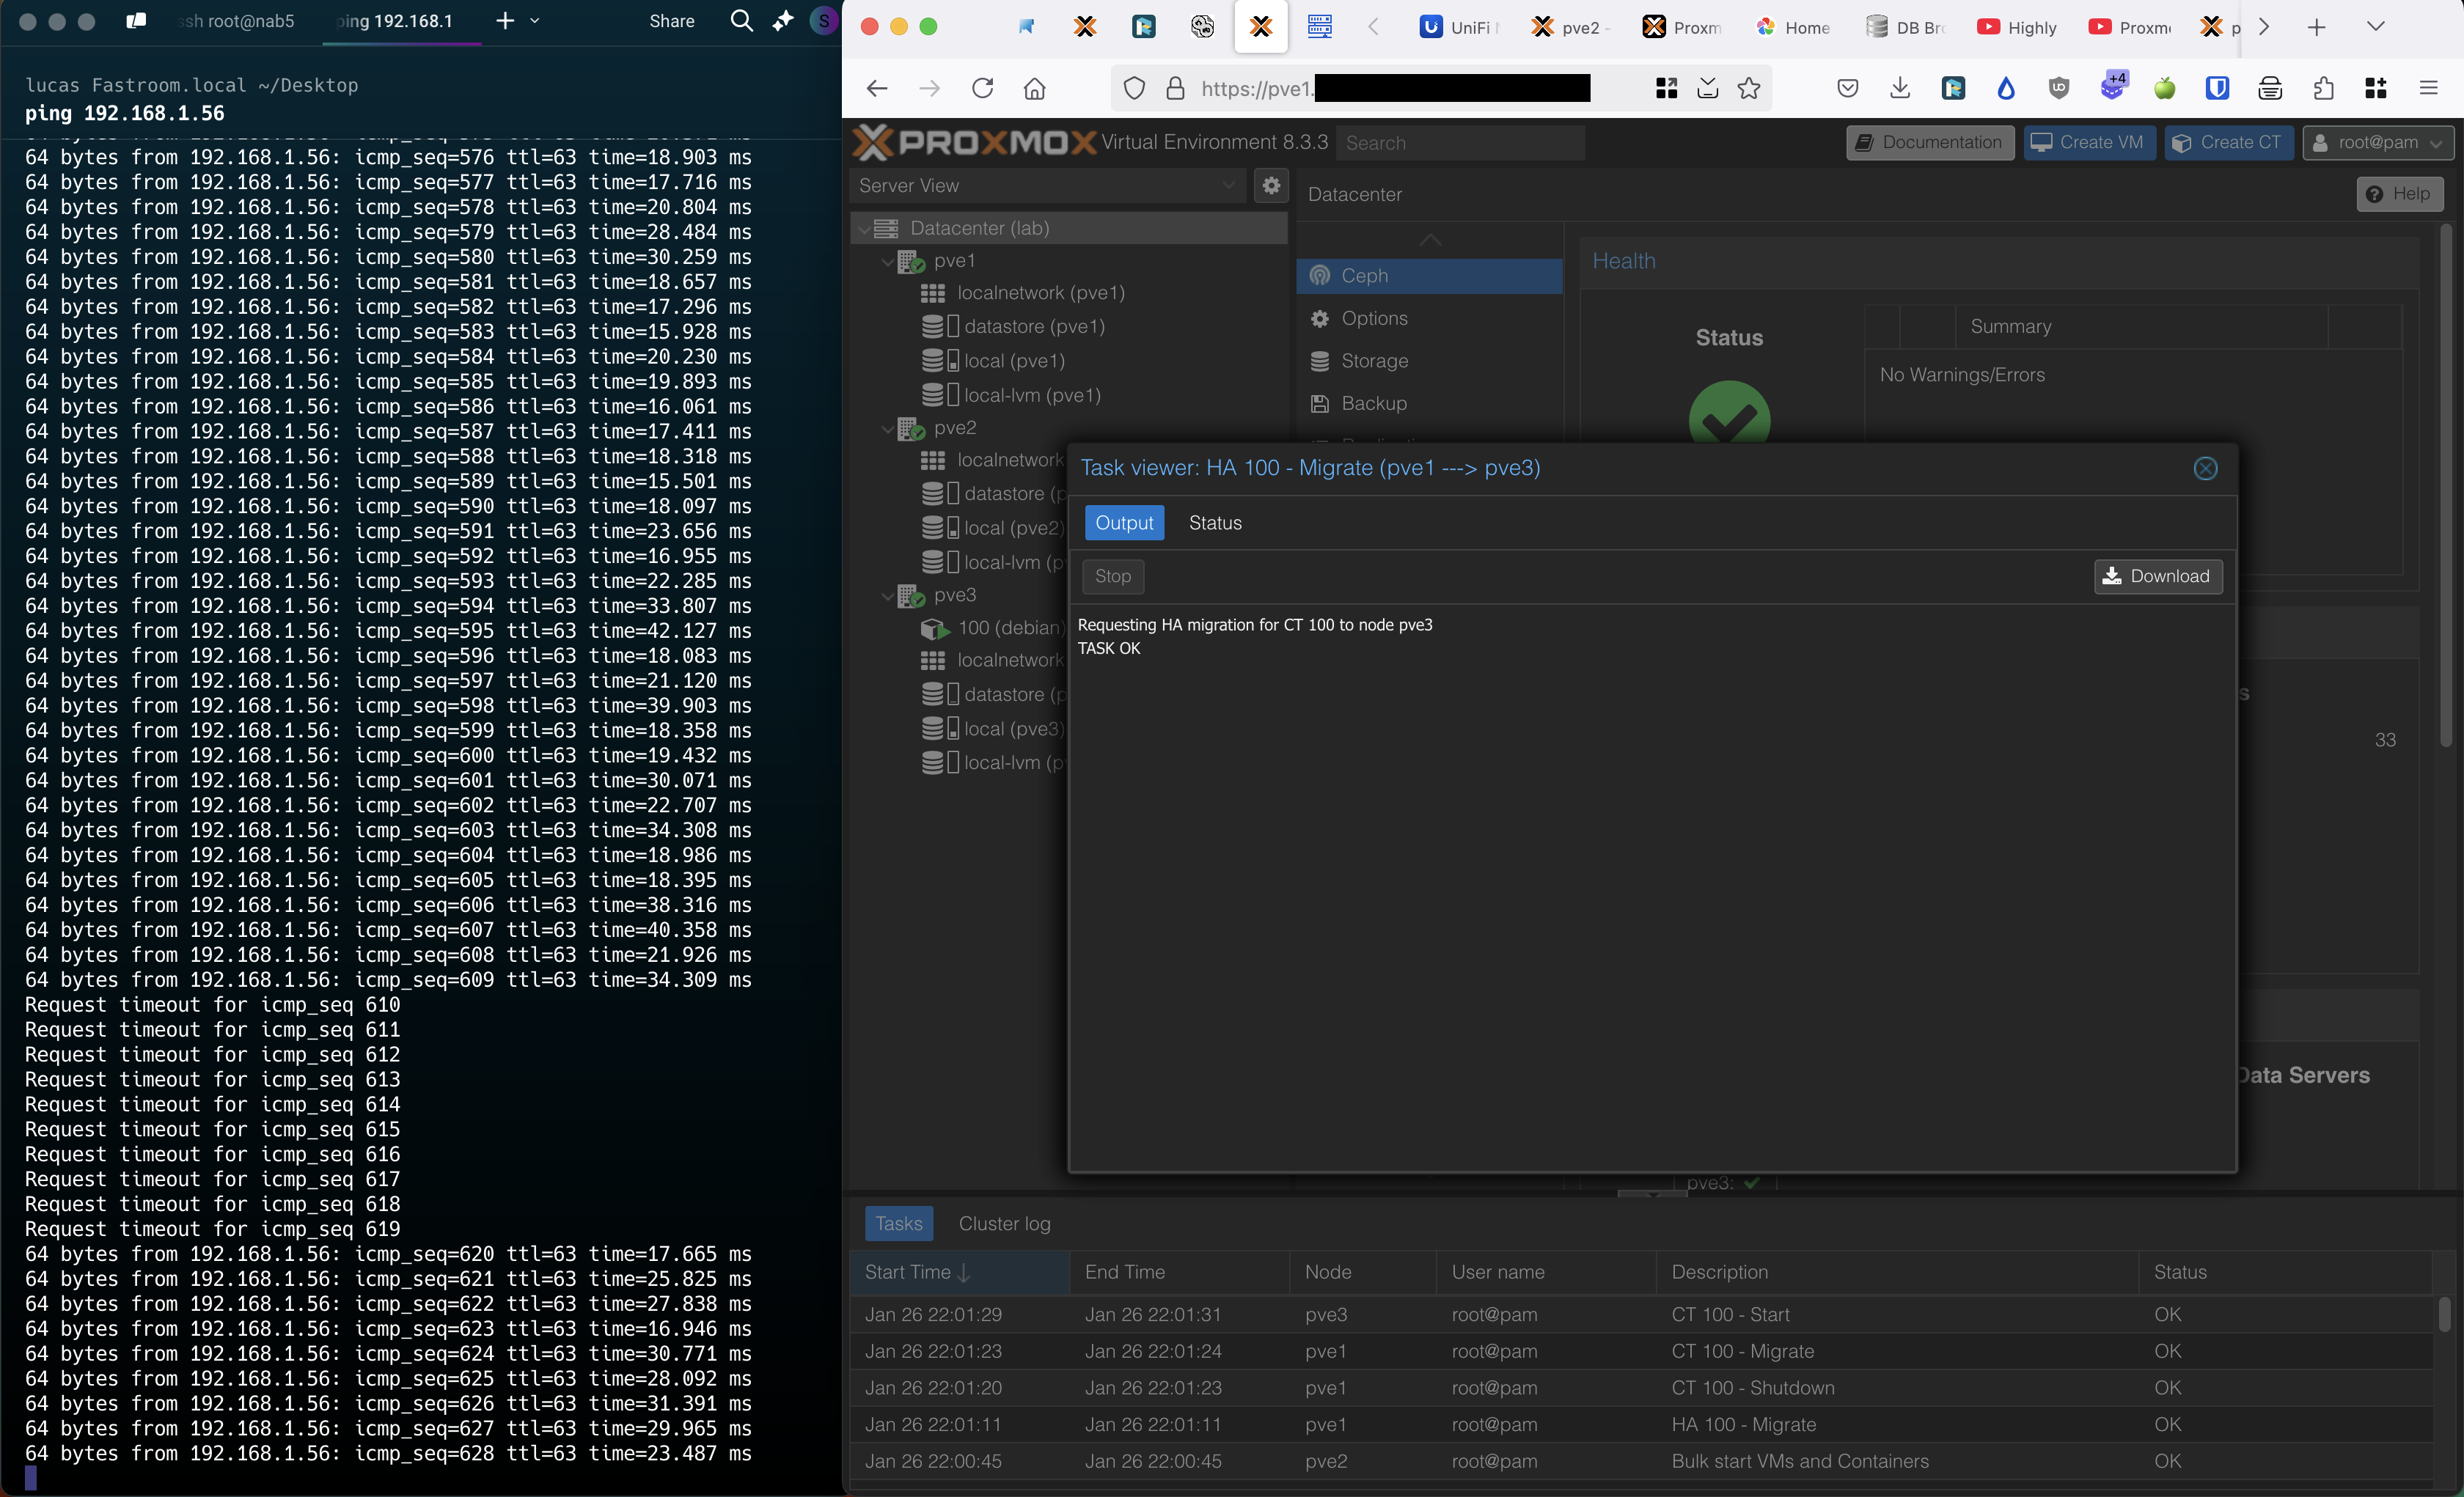Image resolution: width=2464 pixels, height=1497 pixels.
Task: Click the Firefox home icon
Action: click(x=1035, y=88)
